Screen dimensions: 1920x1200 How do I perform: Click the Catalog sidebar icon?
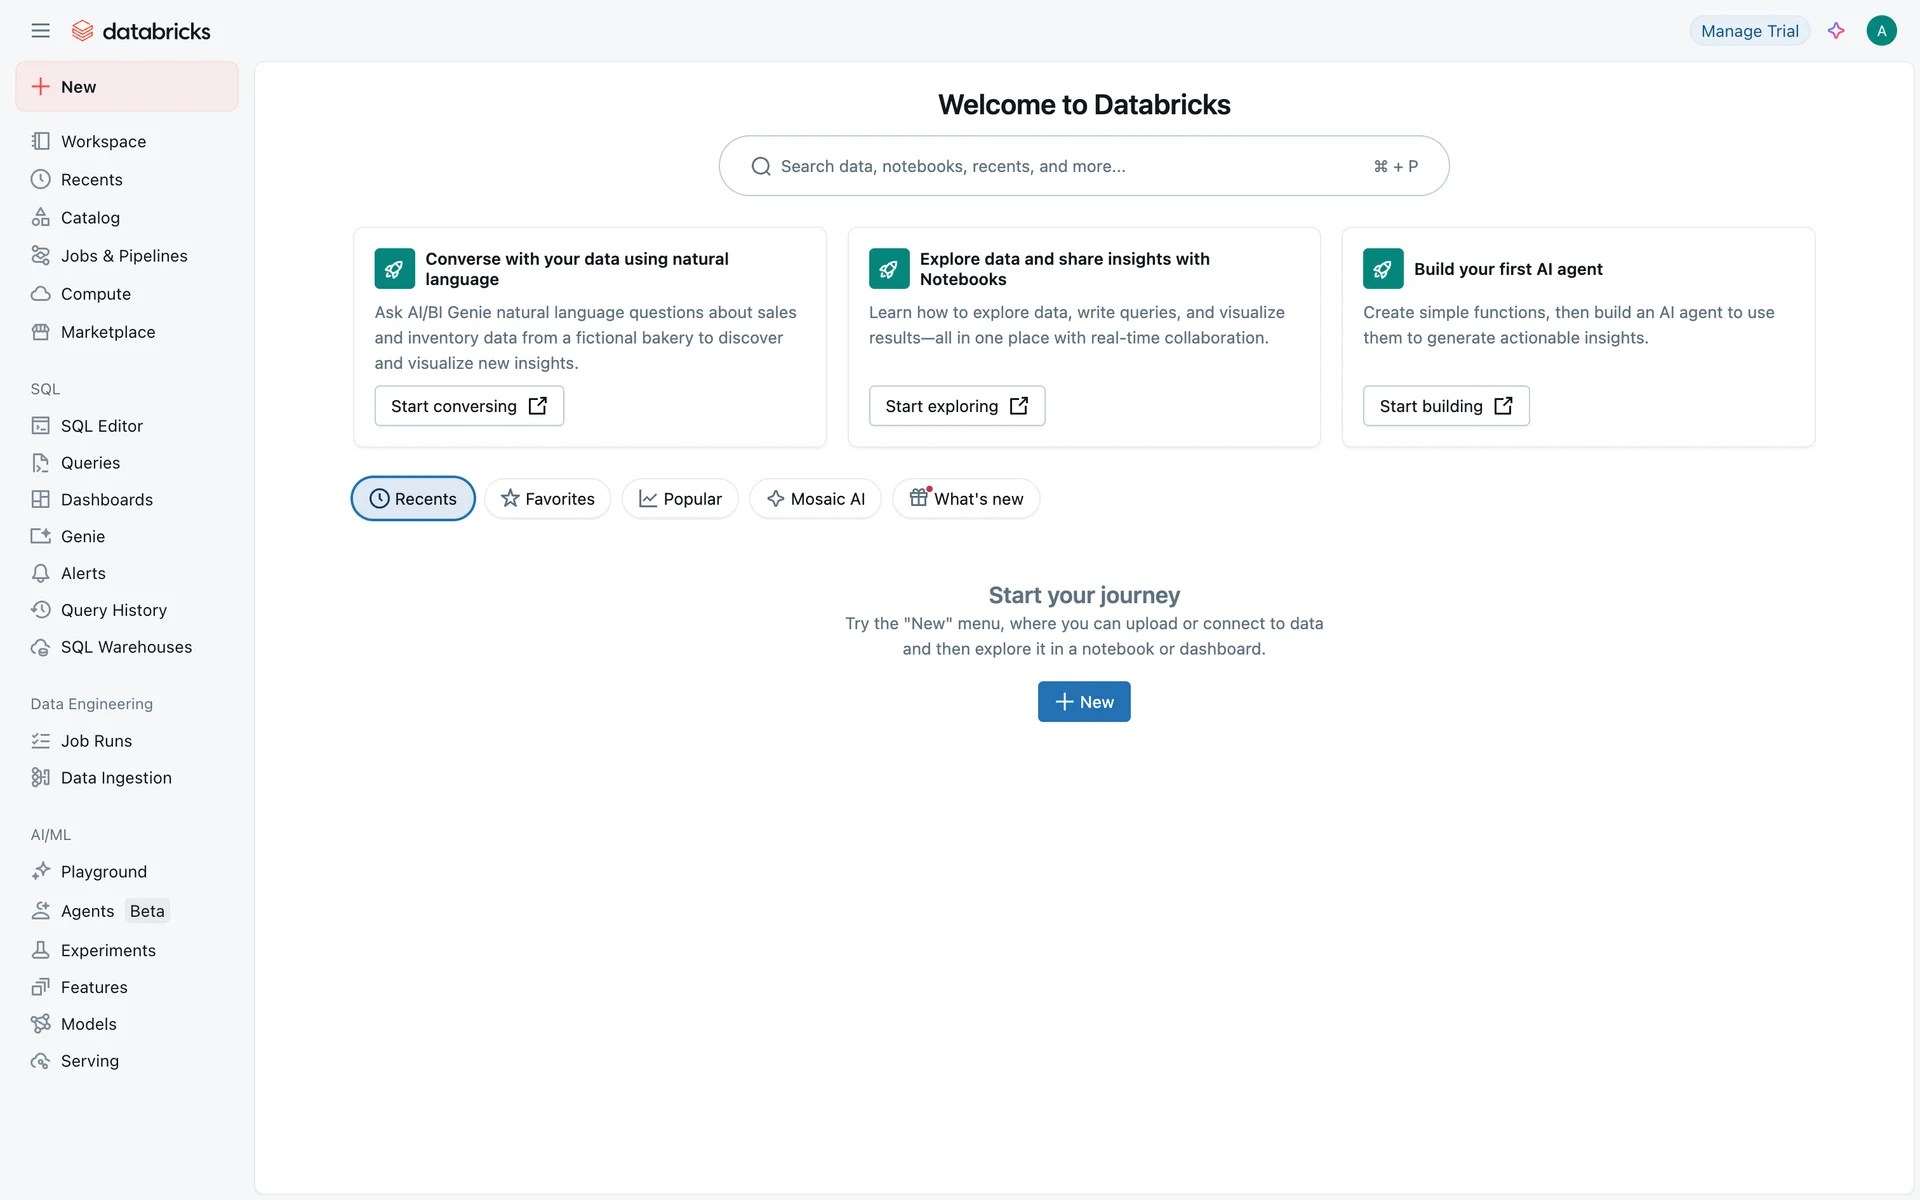click(40, 217)
